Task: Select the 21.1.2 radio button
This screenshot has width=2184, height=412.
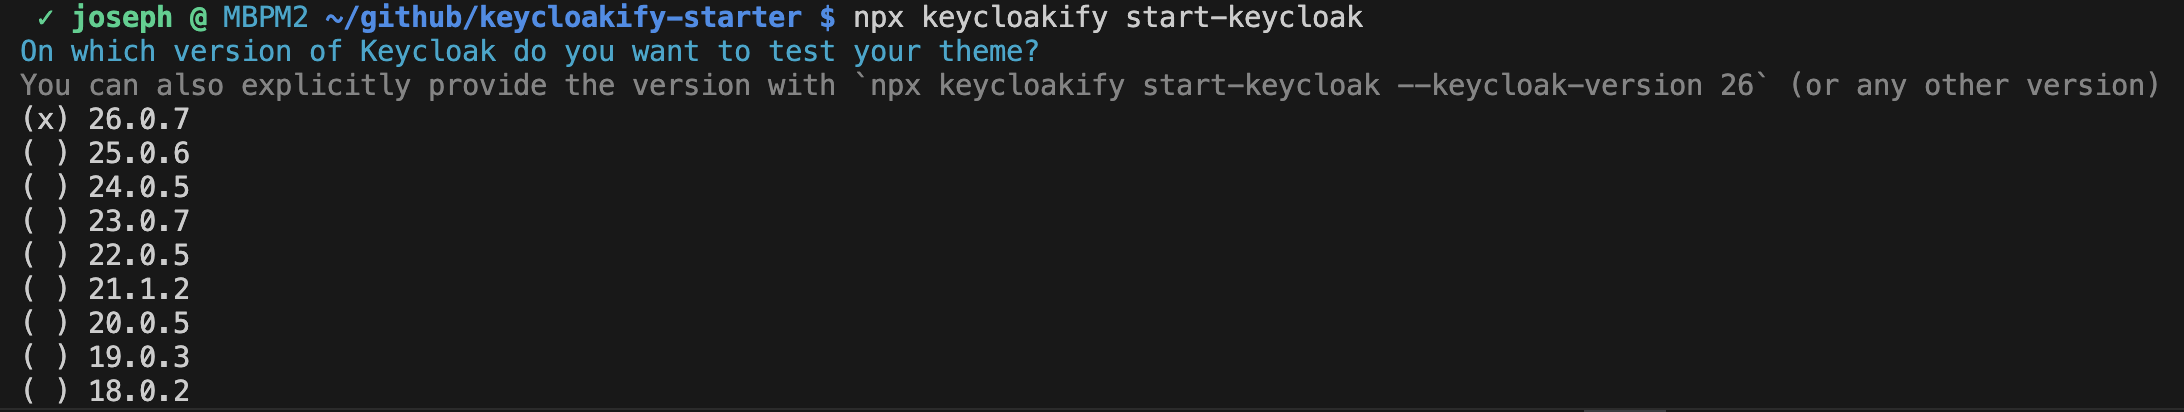Action: tap(45, 290)
